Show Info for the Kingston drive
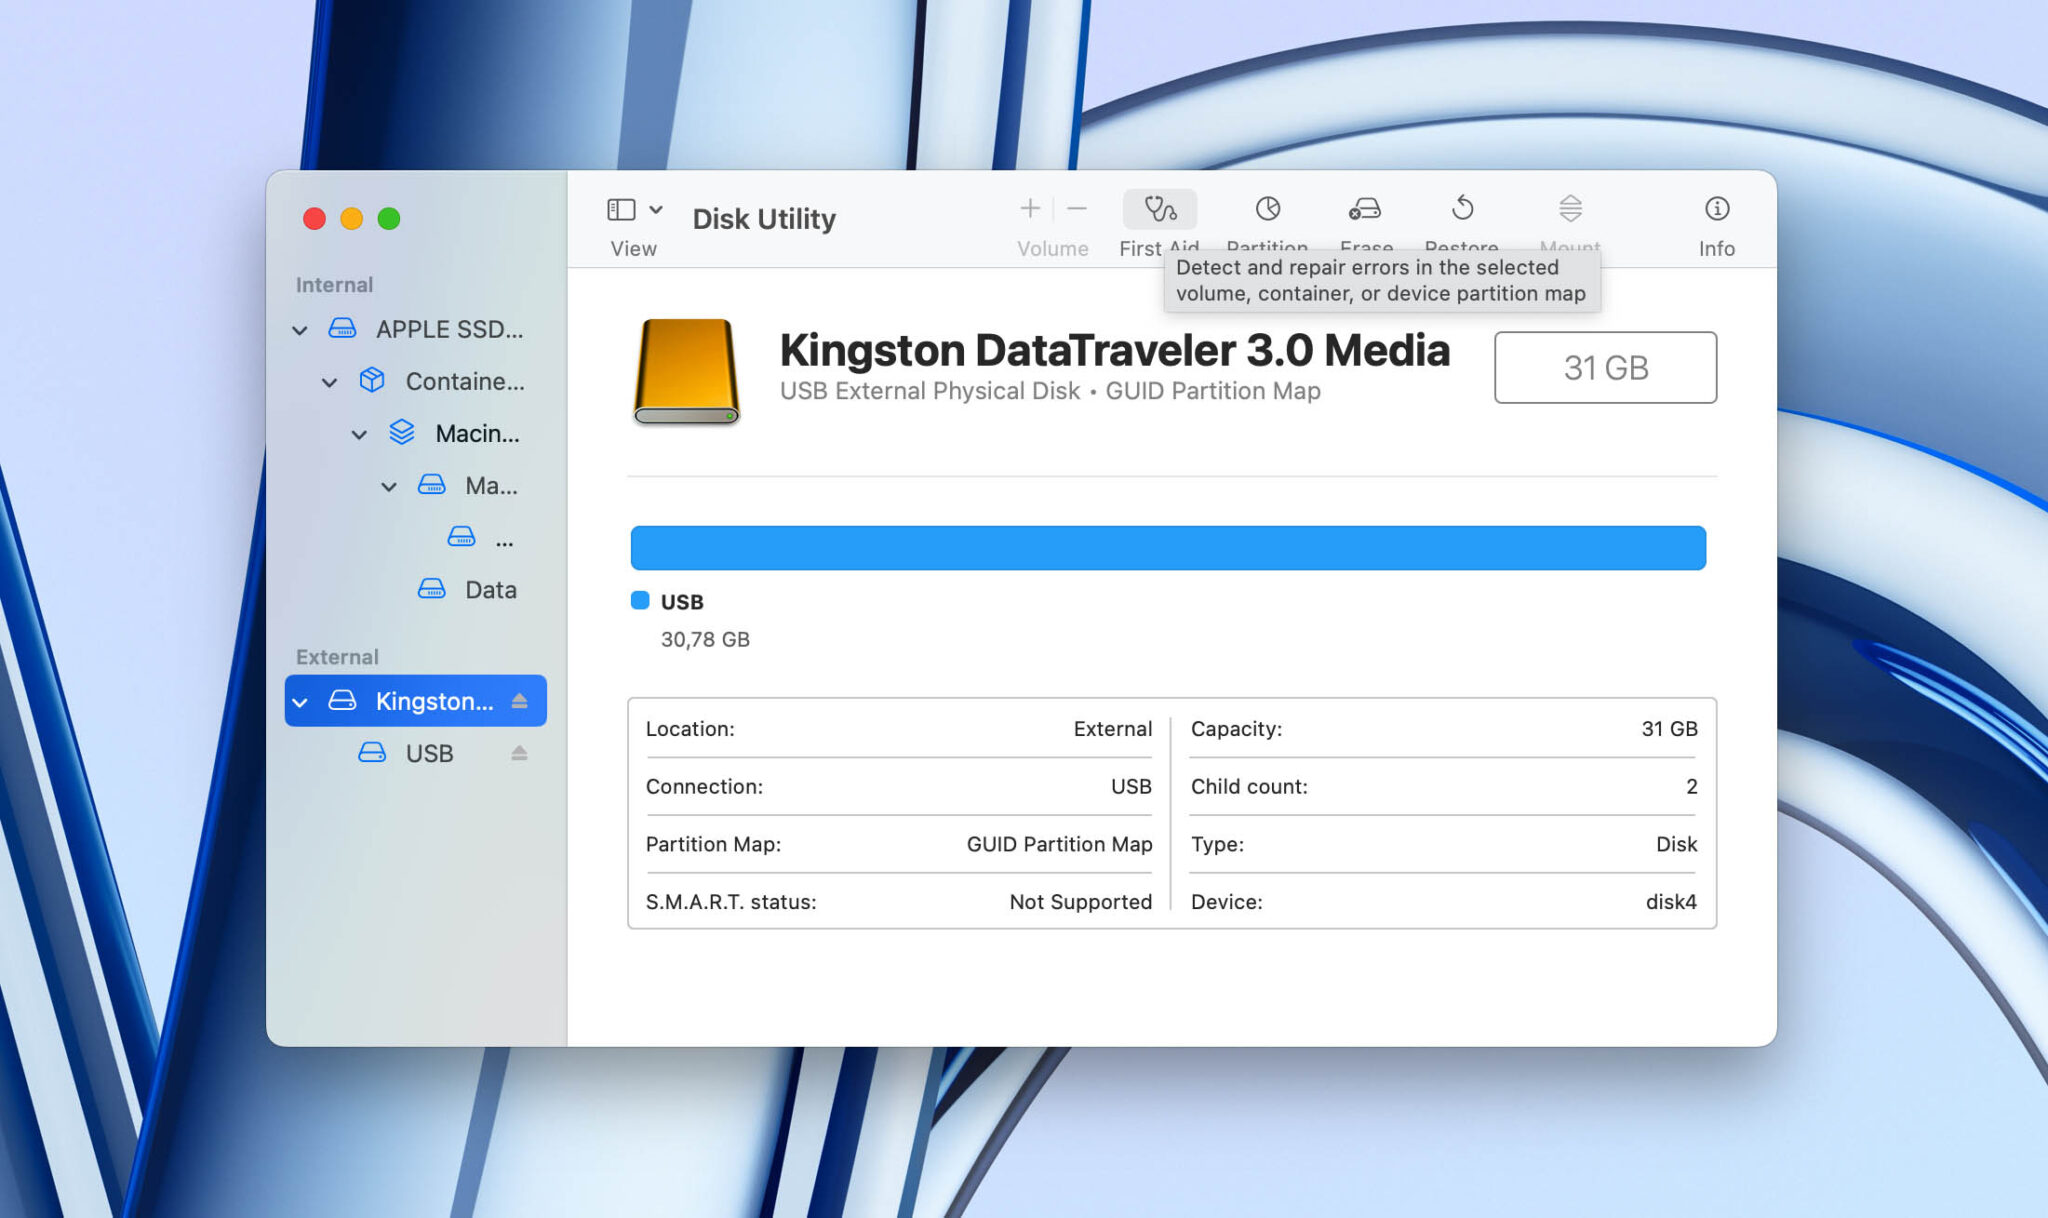 click(1716, 210)
